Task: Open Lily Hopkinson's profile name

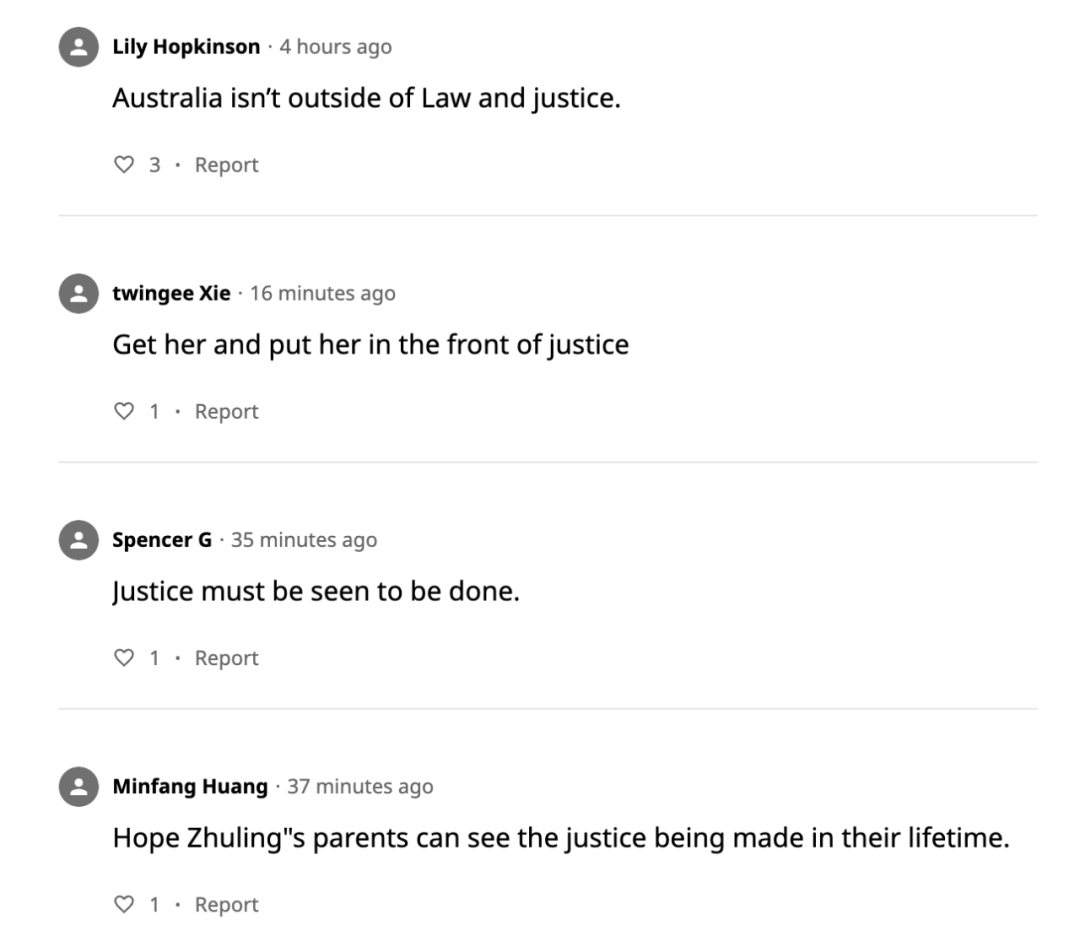Action: (x=186, y=47)
